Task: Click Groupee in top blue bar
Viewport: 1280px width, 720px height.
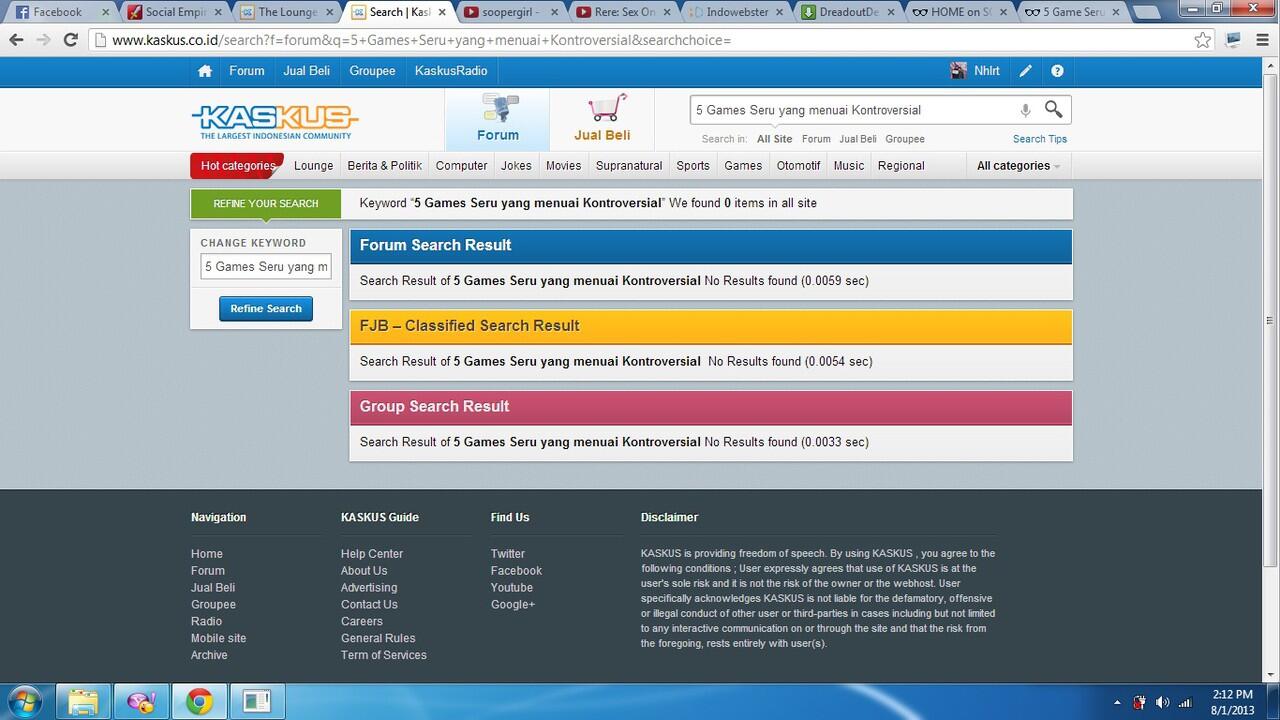Action: coord(372,71)
